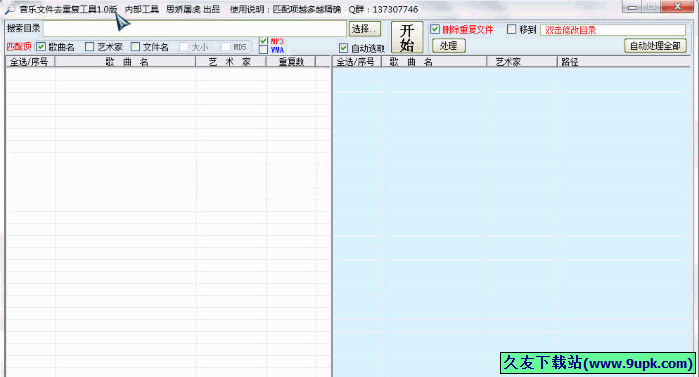Image resolution: width=699 pixels, height=377 pixels.
Task: Click the 选择.. browse button
Action: coord(365,29)
